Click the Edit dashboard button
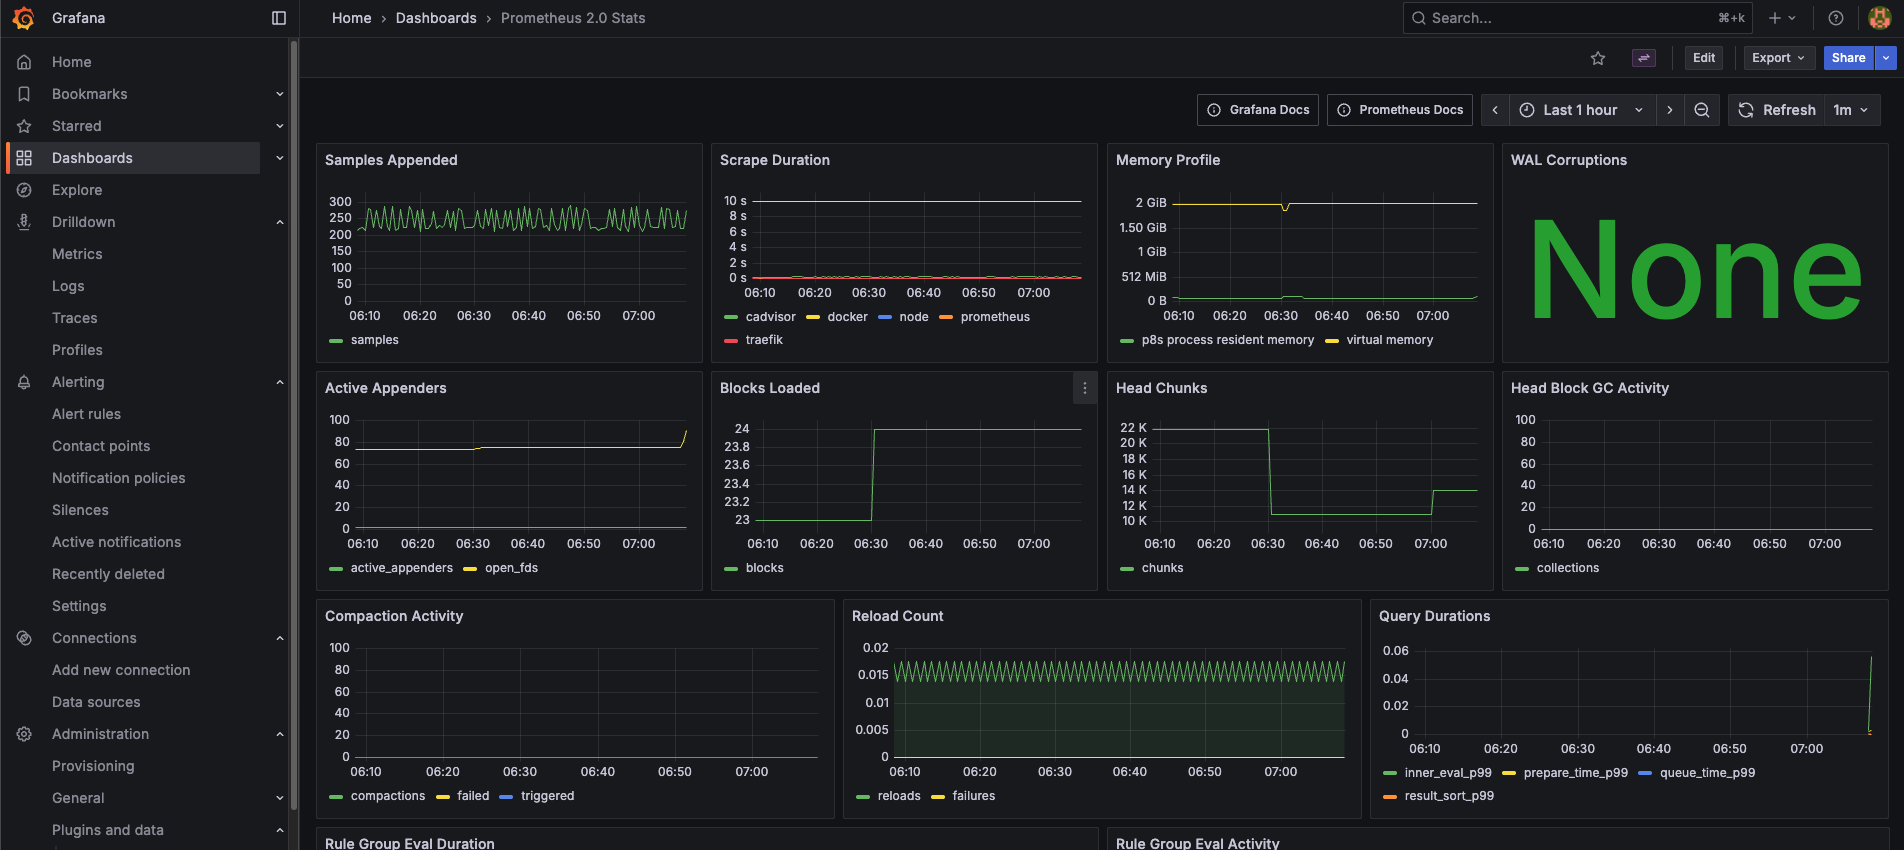 1704,58
